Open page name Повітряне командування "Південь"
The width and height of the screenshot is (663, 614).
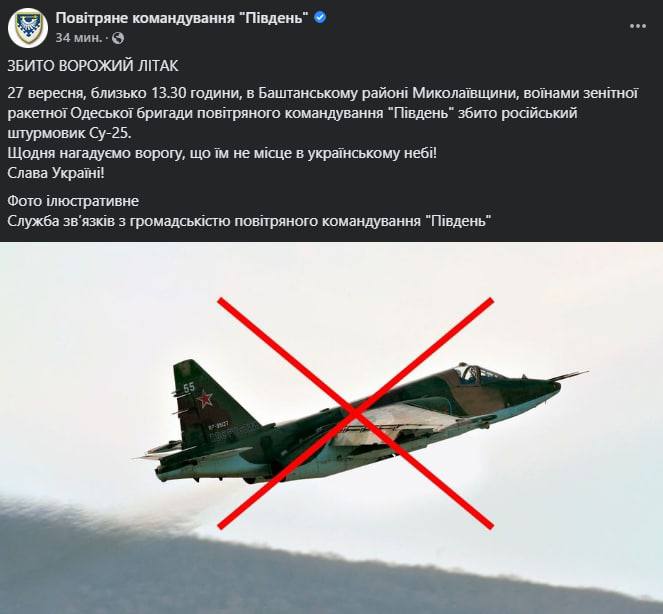pyautogui.click(x=182, y=18)
